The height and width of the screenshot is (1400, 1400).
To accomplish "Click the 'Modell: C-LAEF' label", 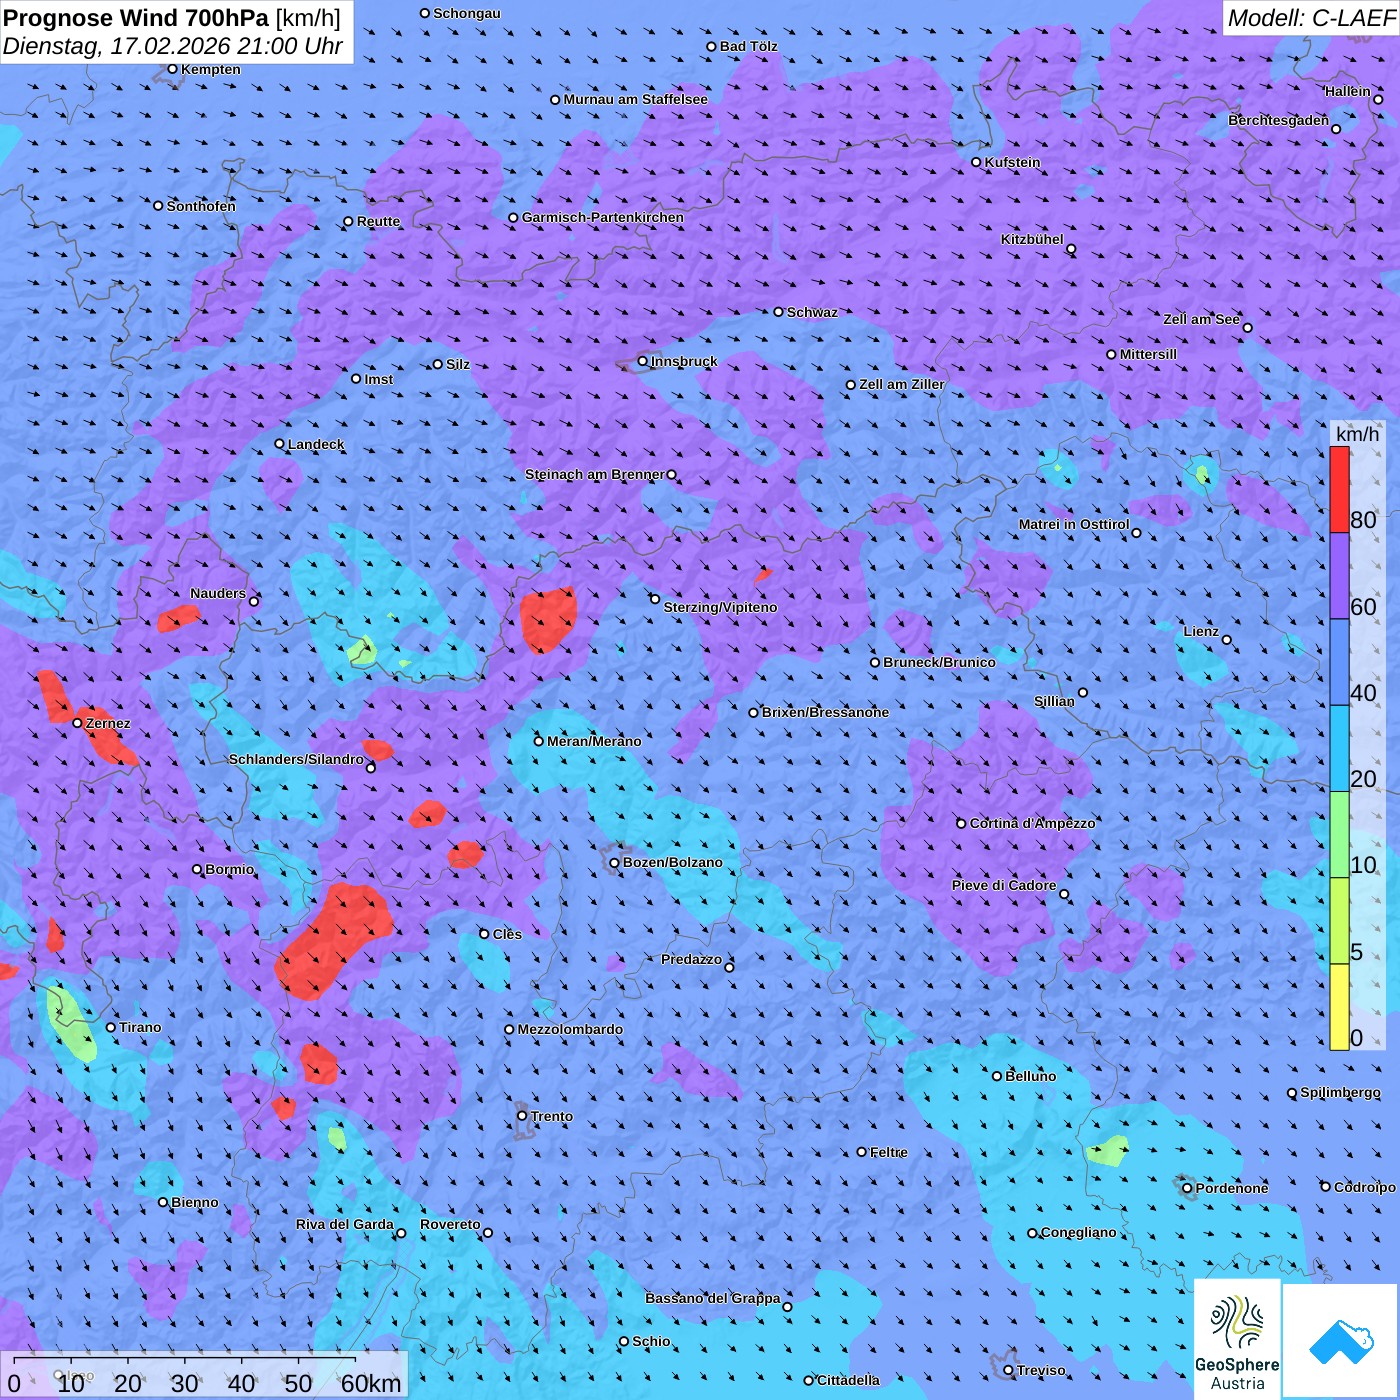I will point(1311,18).
